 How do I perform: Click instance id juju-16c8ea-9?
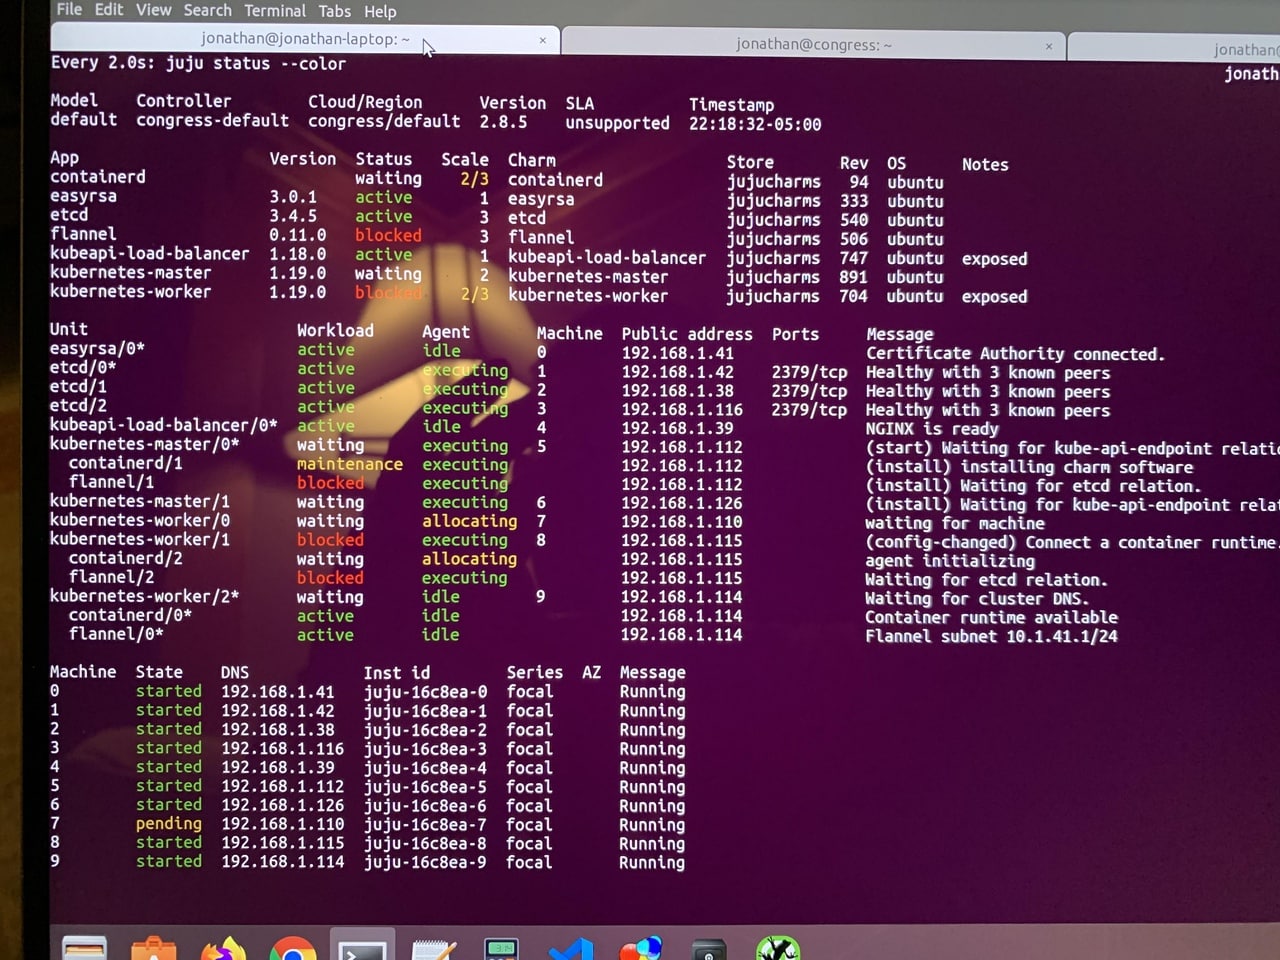[425, 862]
